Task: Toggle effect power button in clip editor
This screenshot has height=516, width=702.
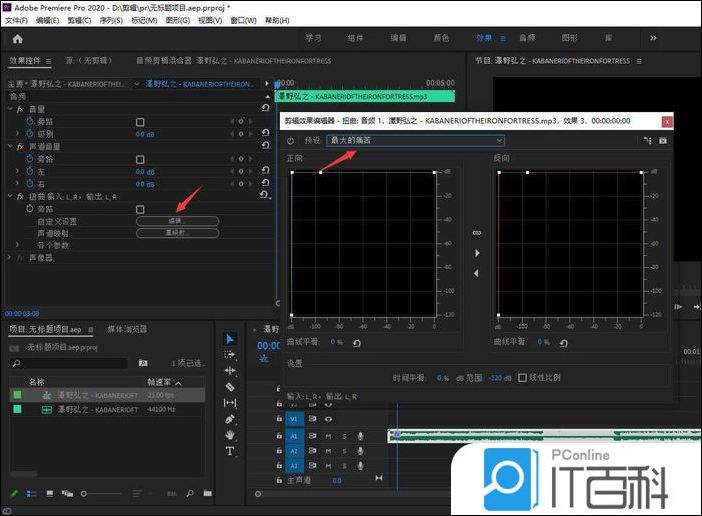Action: click(x=291, y=141)
